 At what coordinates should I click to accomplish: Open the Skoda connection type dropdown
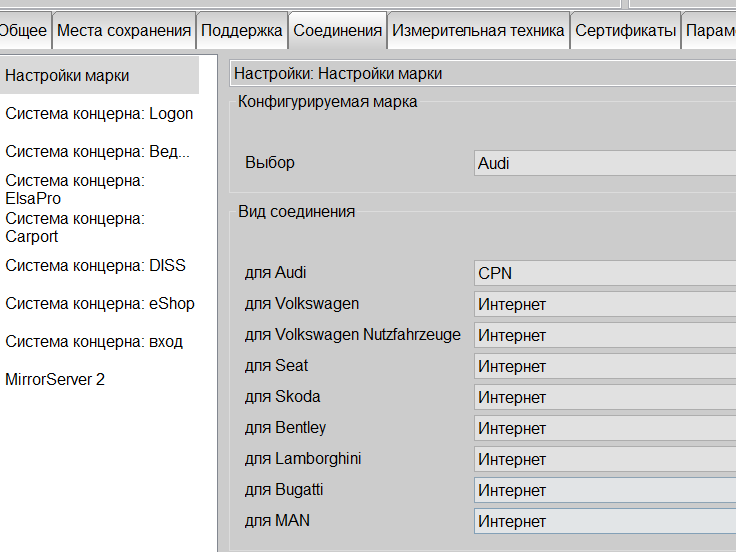[x=604, y=397]
